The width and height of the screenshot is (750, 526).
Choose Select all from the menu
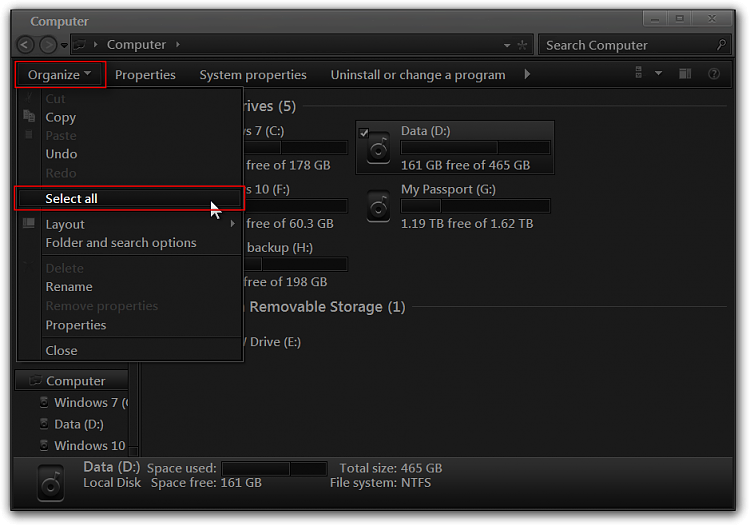point(129,198)
